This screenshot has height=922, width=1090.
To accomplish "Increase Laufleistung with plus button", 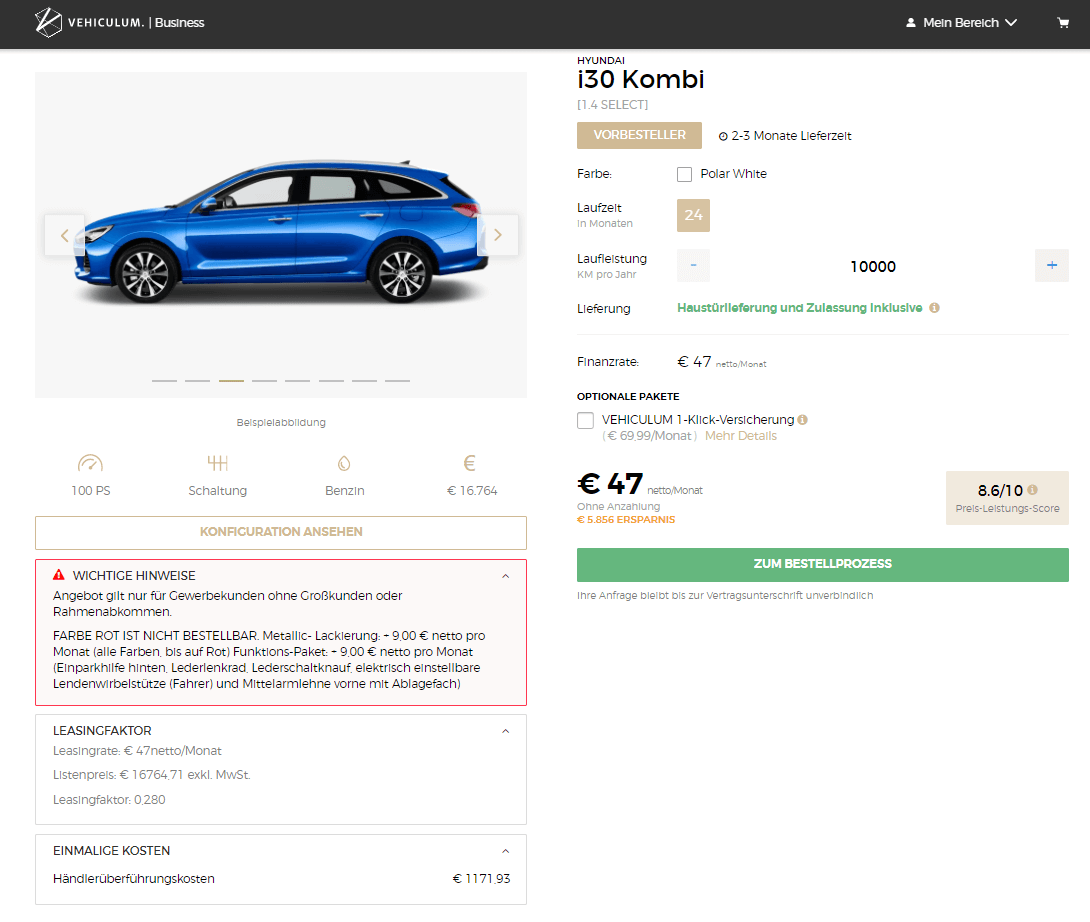I will pyautogui.click(x=1052, y=266).
